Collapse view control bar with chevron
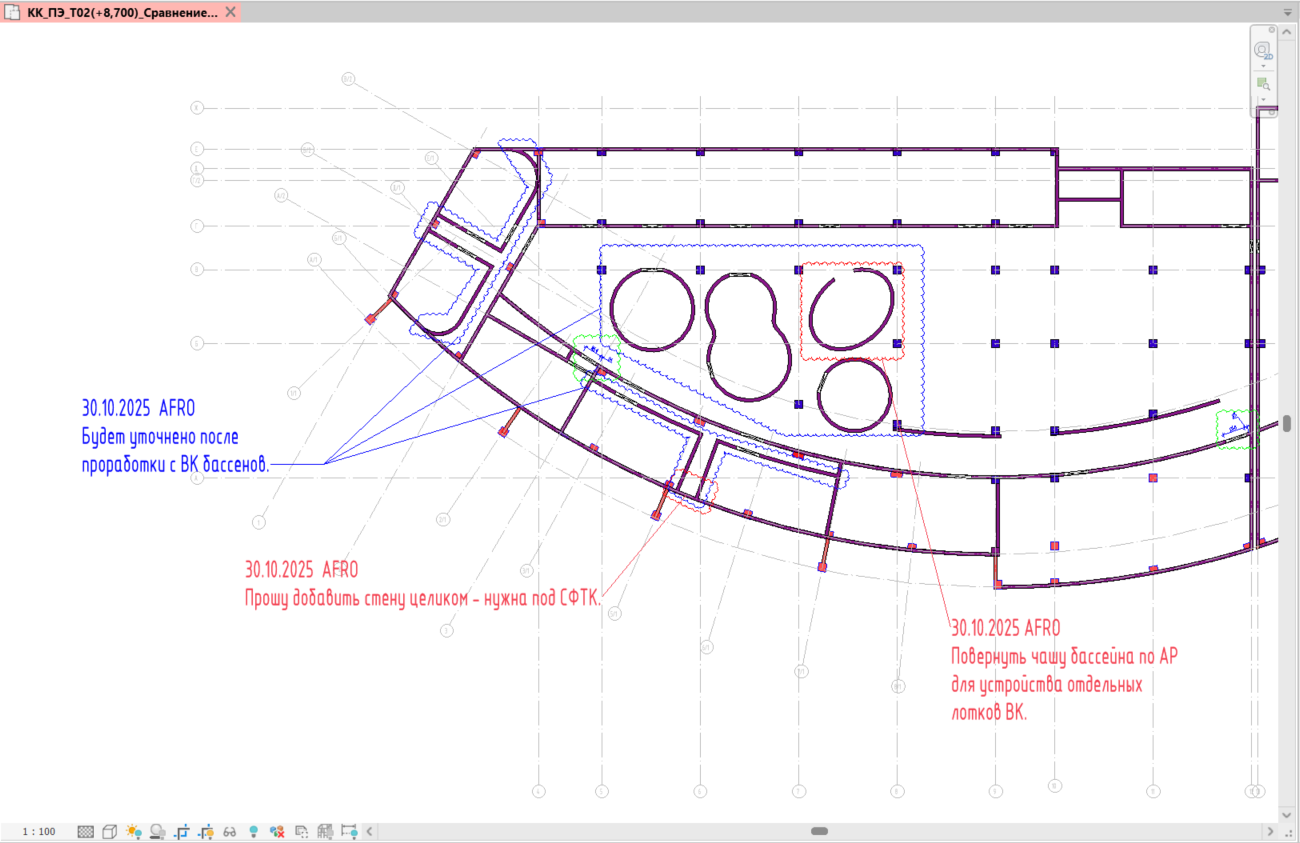Viewport: 1300px width, 843px height. [370, 831]
